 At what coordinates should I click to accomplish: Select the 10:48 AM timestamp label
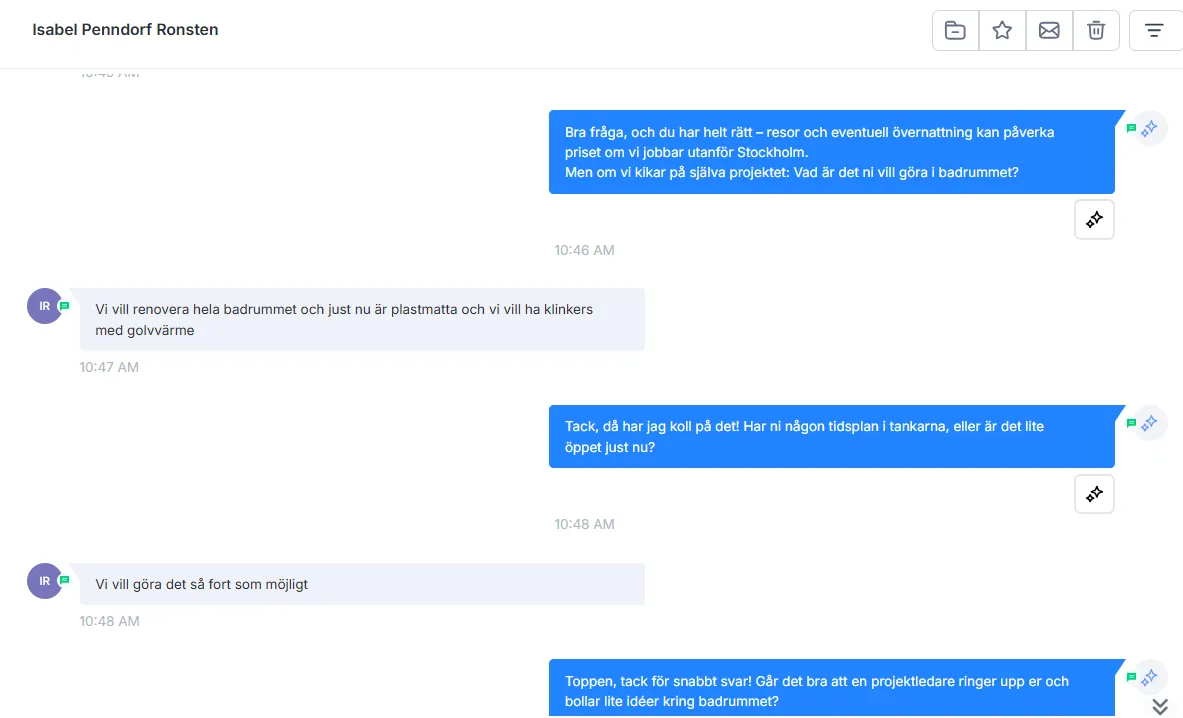click(585, 523)
